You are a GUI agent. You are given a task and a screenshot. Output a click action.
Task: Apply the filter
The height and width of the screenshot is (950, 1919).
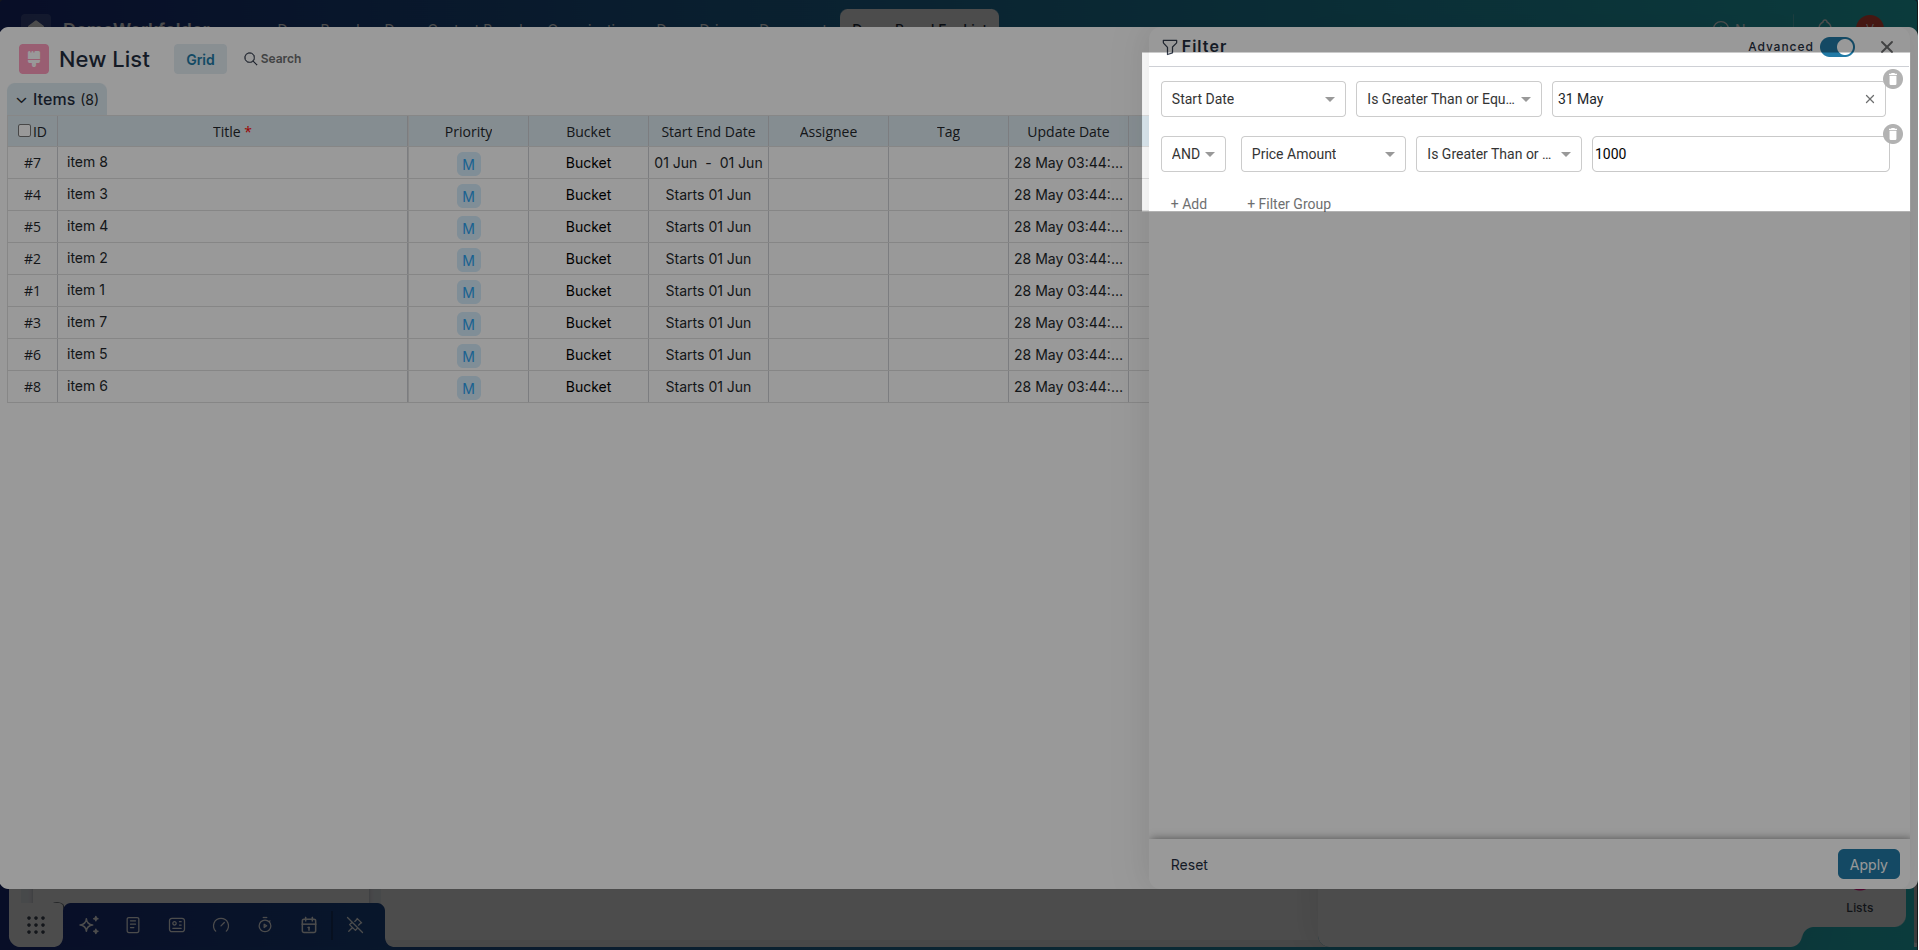point(1868,865)
